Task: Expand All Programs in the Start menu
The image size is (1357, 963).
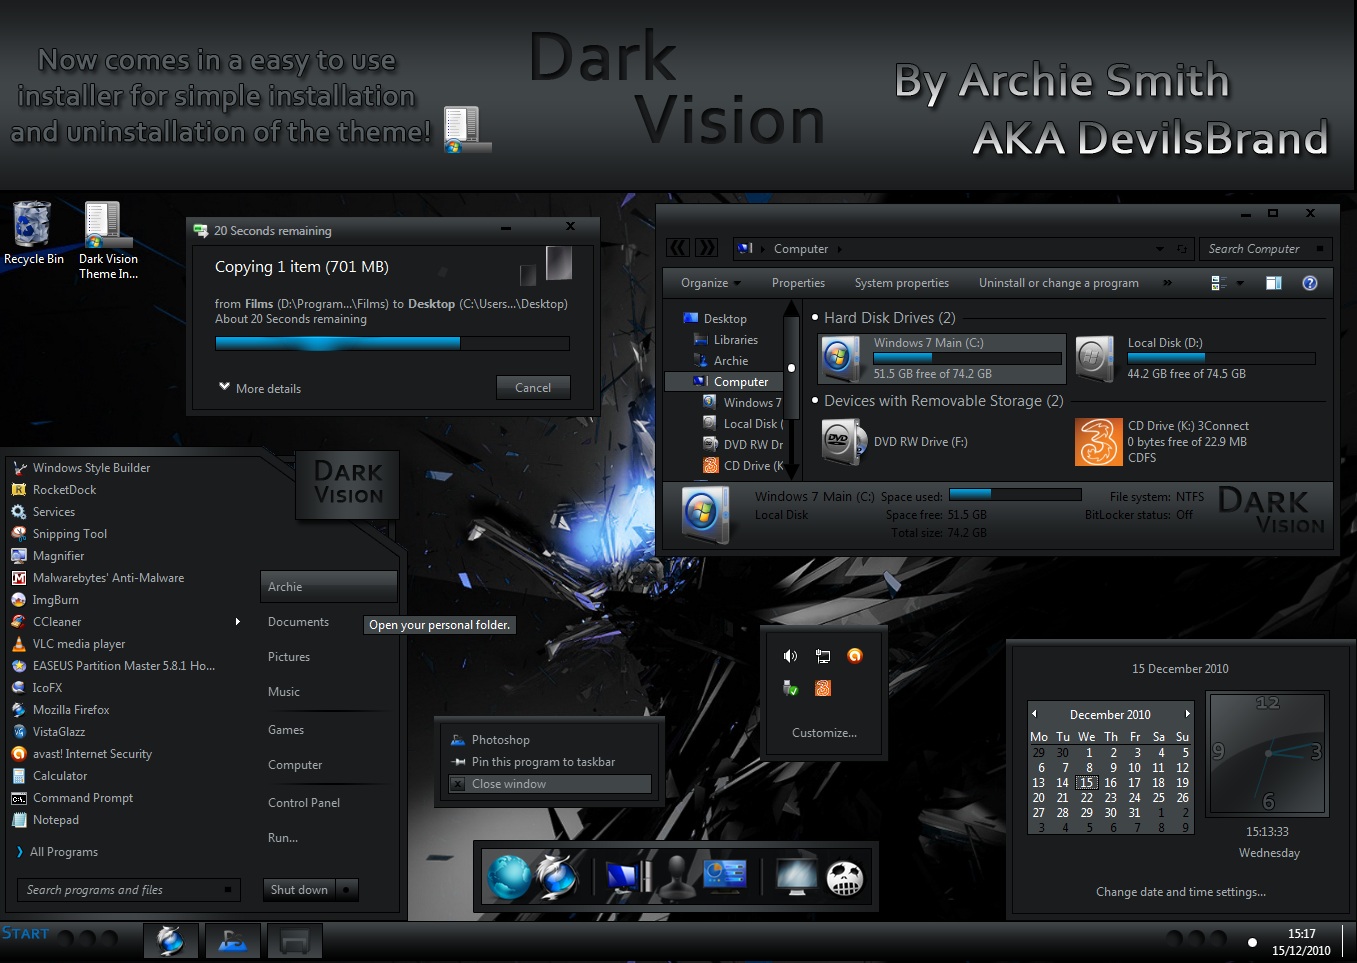Action: click(57, 852)
